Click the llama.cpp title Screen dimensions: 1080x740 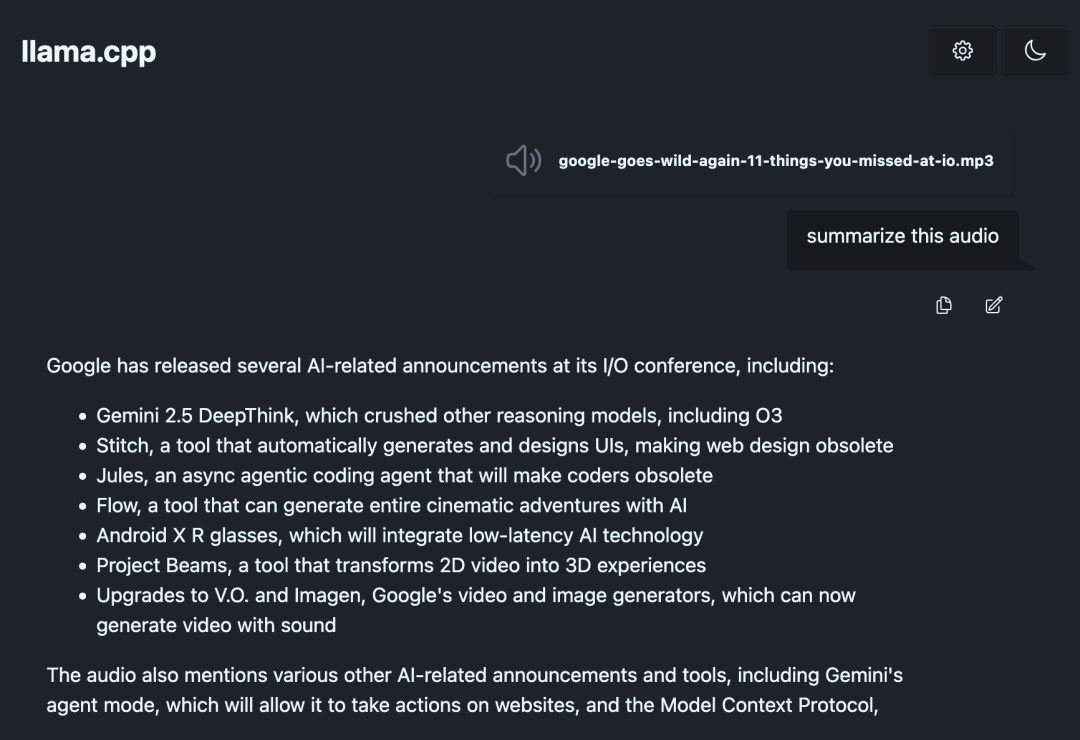(89, 52)
